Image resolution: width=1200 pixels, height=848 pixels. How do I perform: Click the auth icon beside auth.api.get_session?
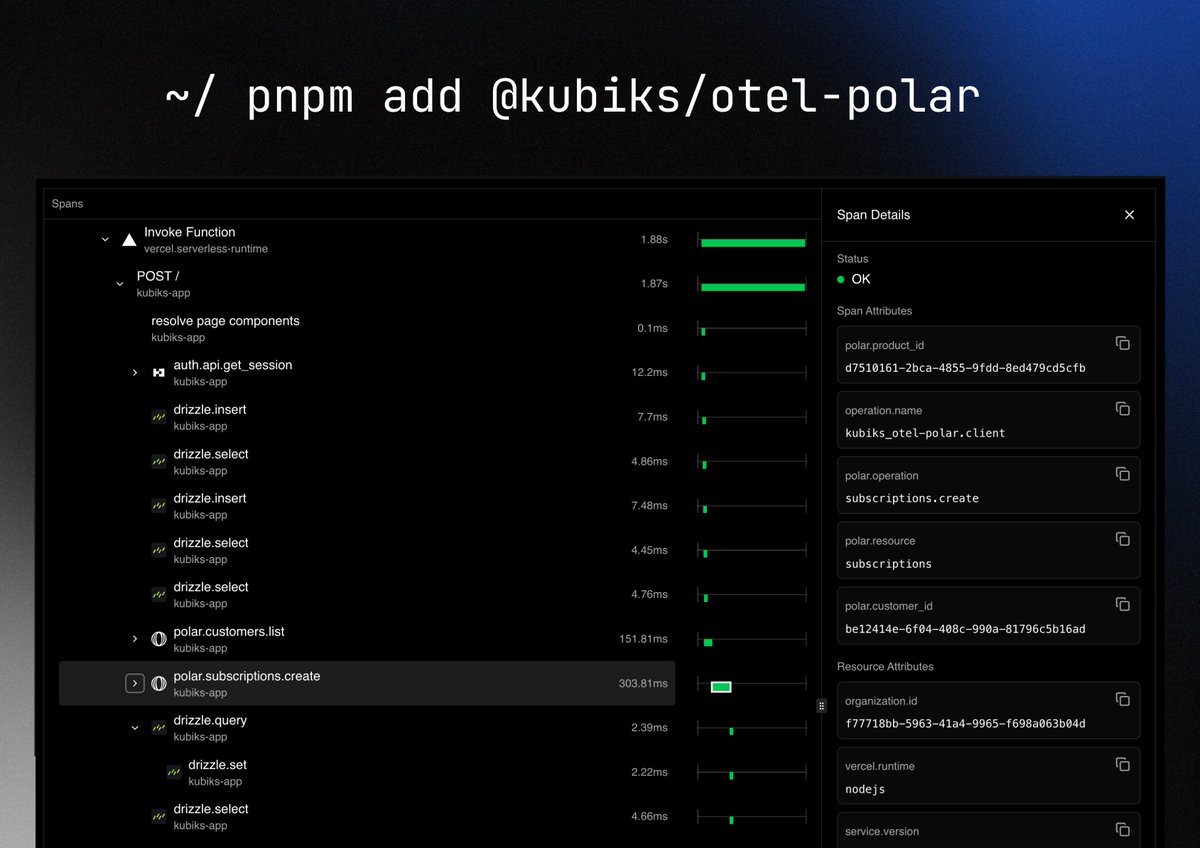pyautogui.click(x=158, y=373)
